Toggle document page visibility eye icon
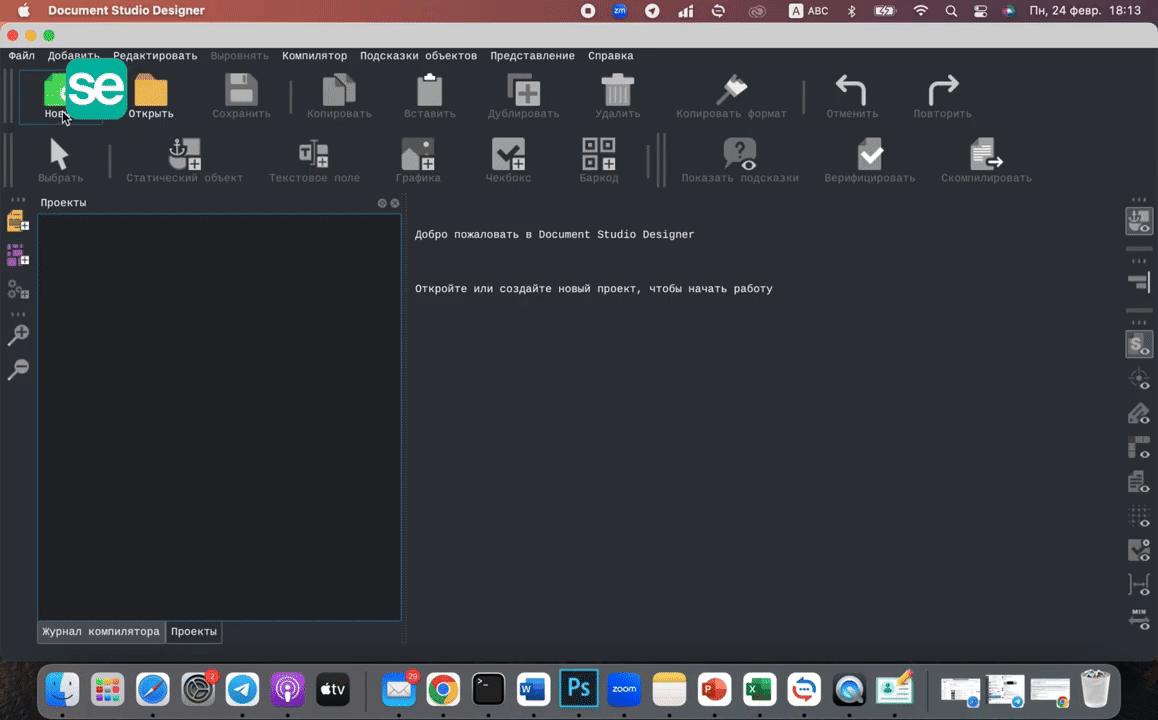1158x720 pixels. (1139, 481)
